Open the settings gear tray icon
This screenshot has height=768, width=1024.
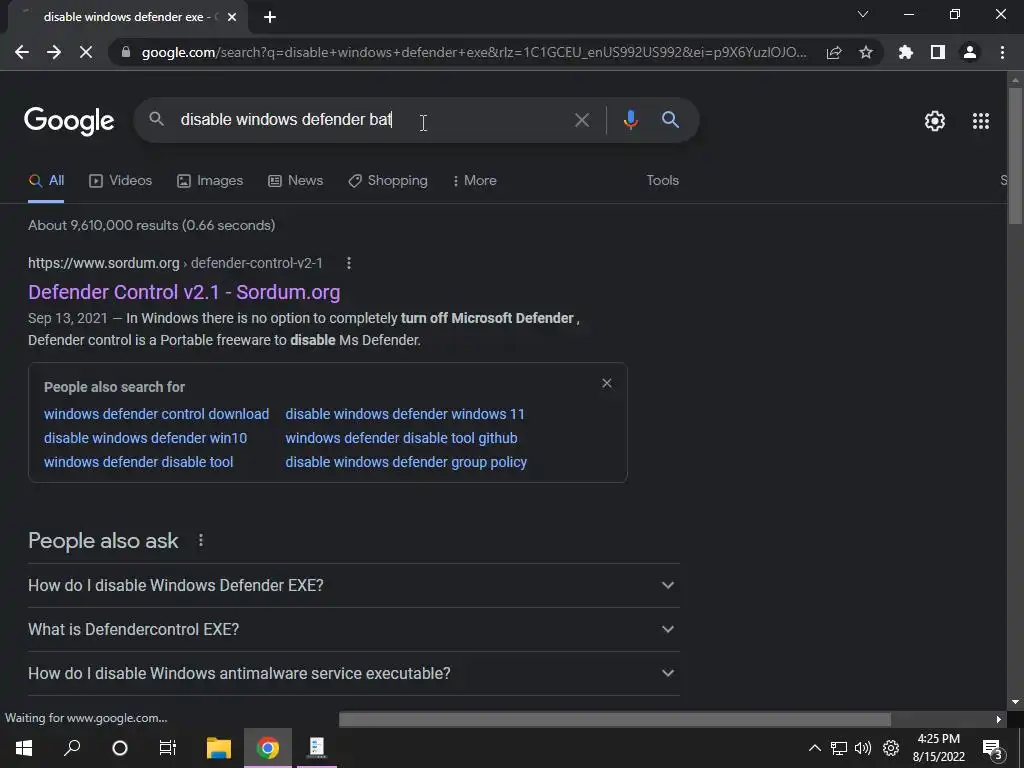click(x=891, y=748)
